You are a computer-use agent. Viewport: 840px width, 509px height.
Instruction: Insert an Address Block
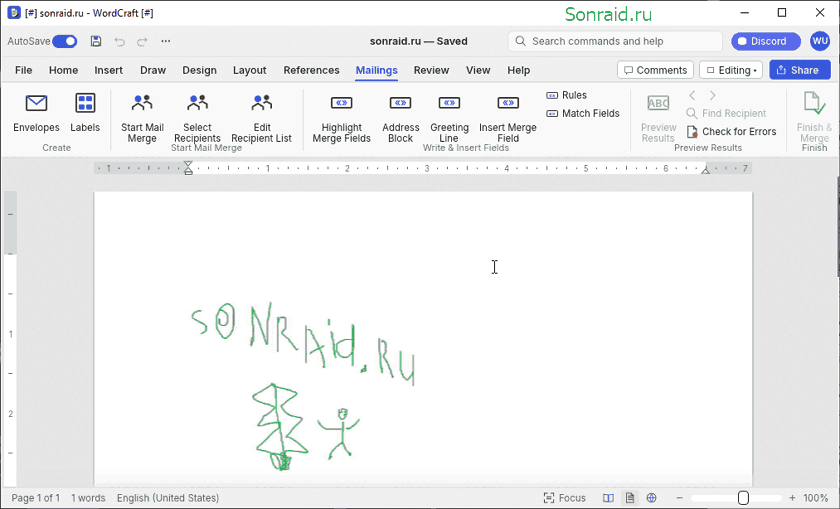[400, 118]
